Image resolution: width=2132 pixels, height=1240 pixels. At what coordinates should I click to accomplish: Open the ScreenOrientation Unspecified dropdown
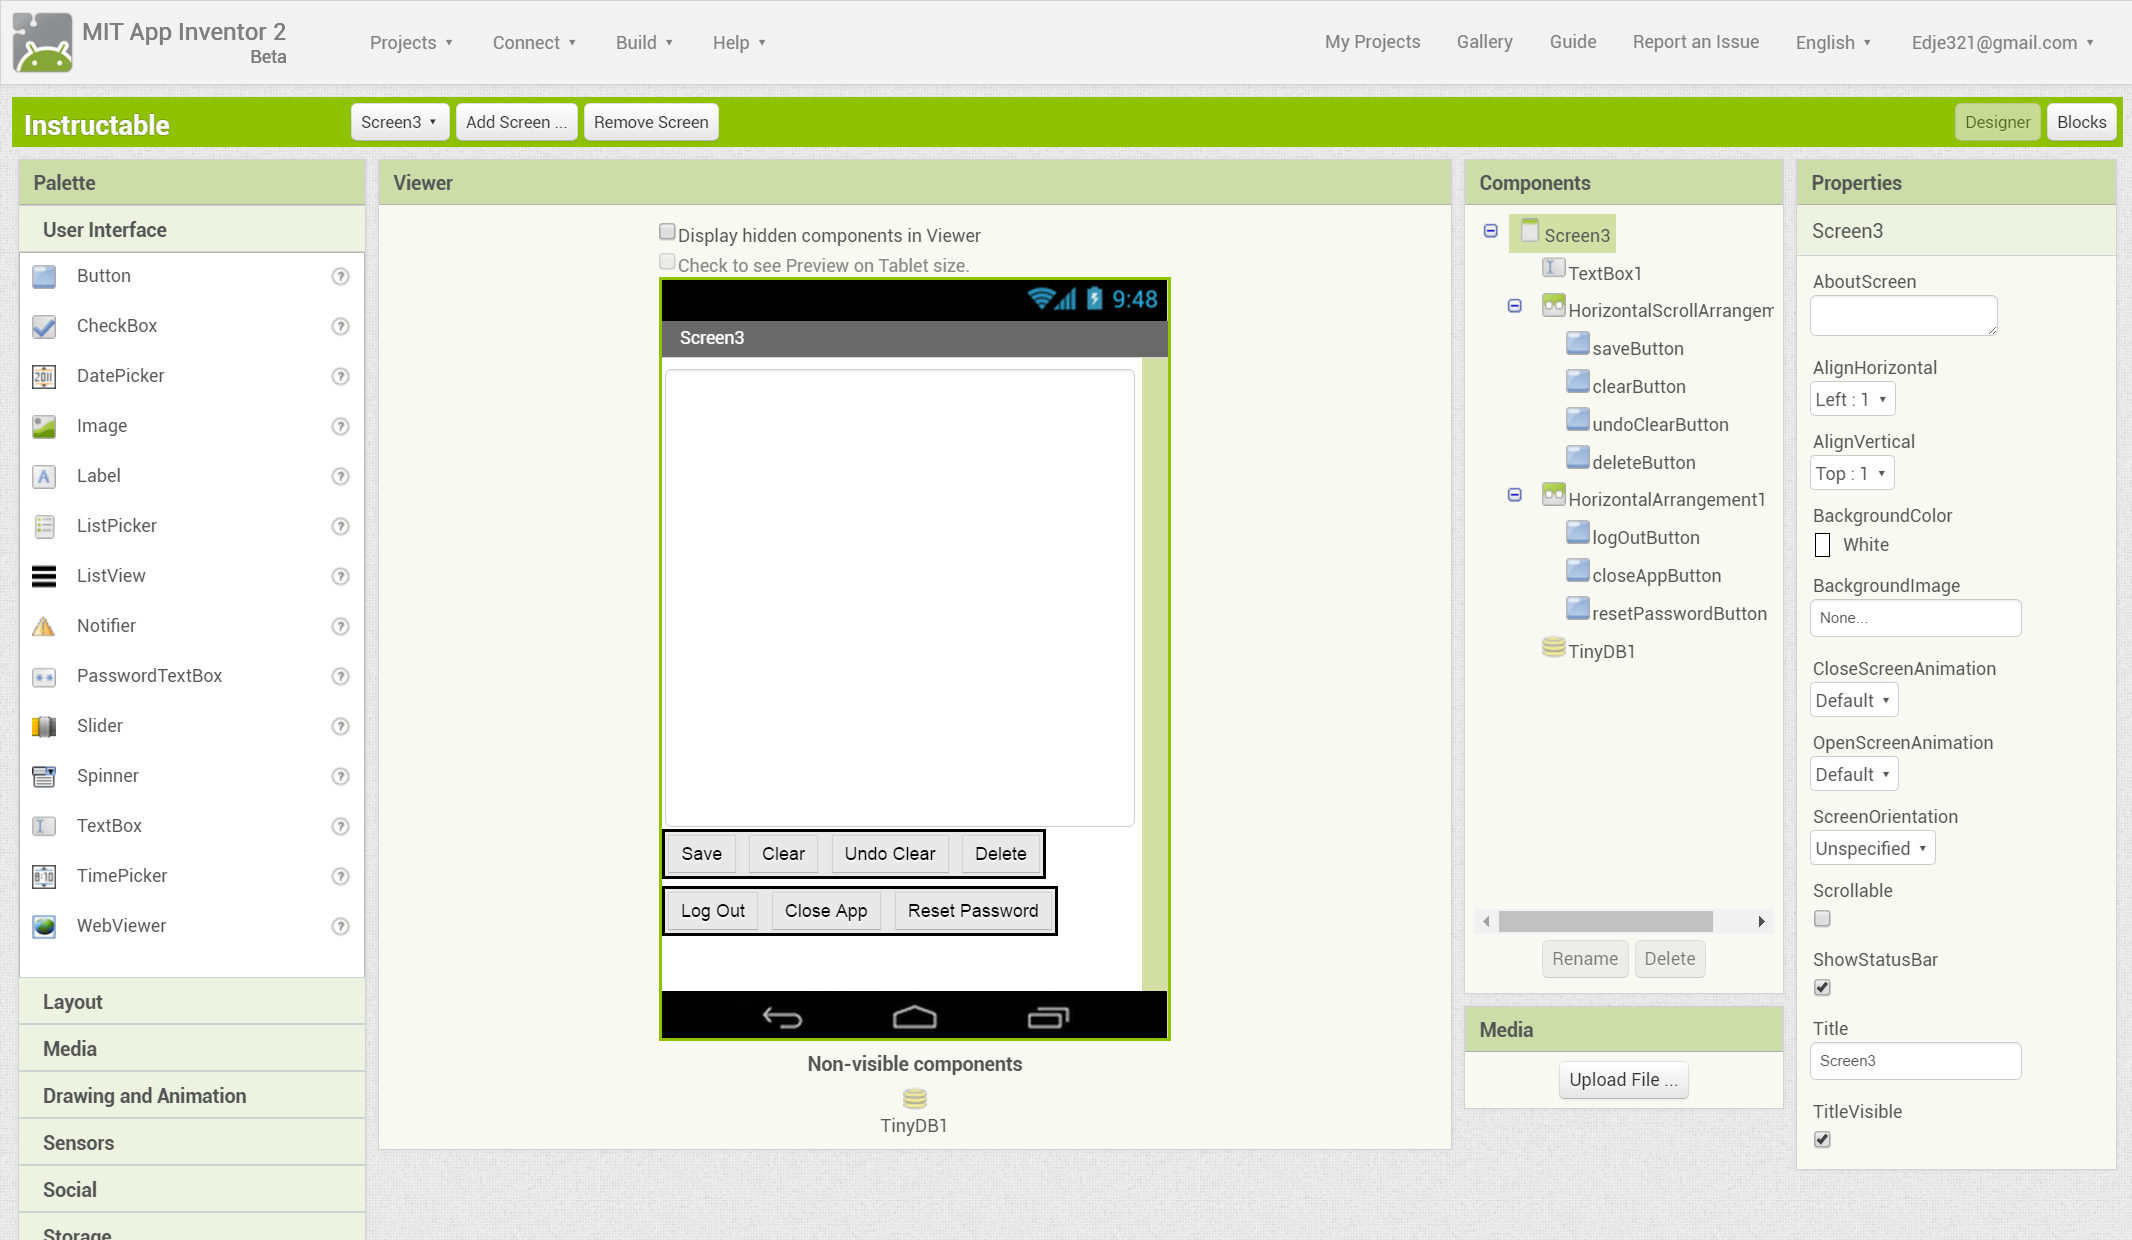tap(1872, 848)
